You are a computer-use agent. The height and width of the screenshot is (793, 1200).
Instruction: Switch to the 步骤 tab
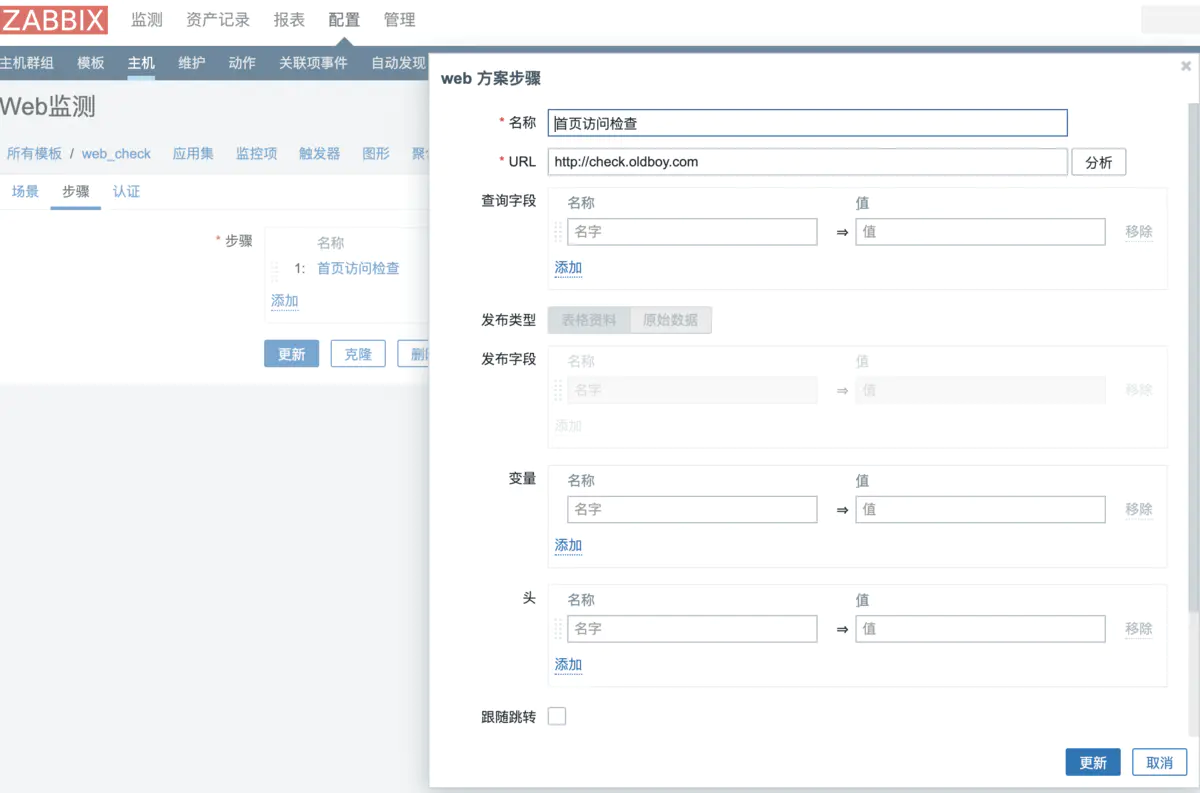point(76,191)
